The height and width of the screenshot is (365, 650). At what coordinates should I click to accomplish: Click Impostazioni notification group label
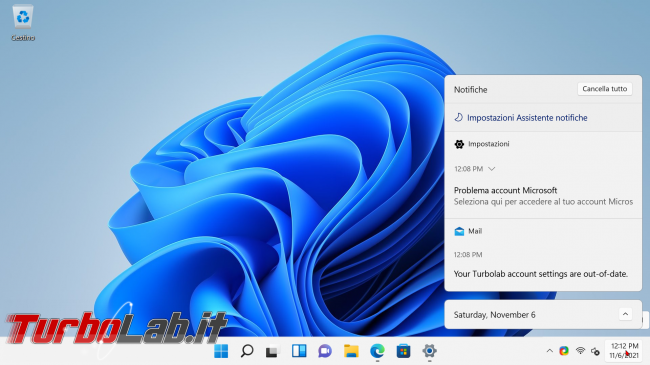pos(489,144)
